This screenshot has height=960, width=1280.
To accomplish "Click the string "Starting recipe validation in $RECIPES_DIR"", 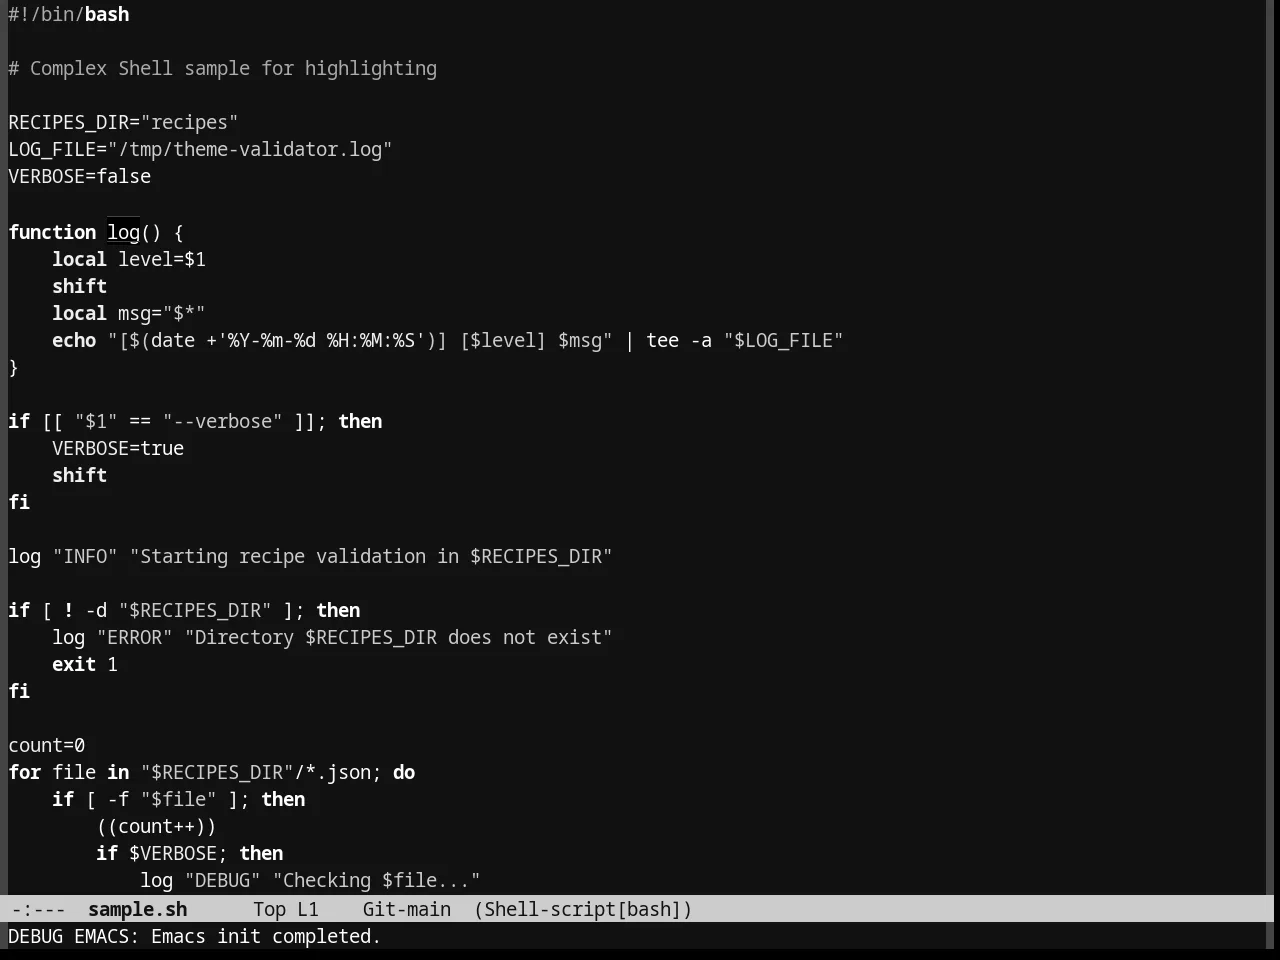I will pos(371,556).
